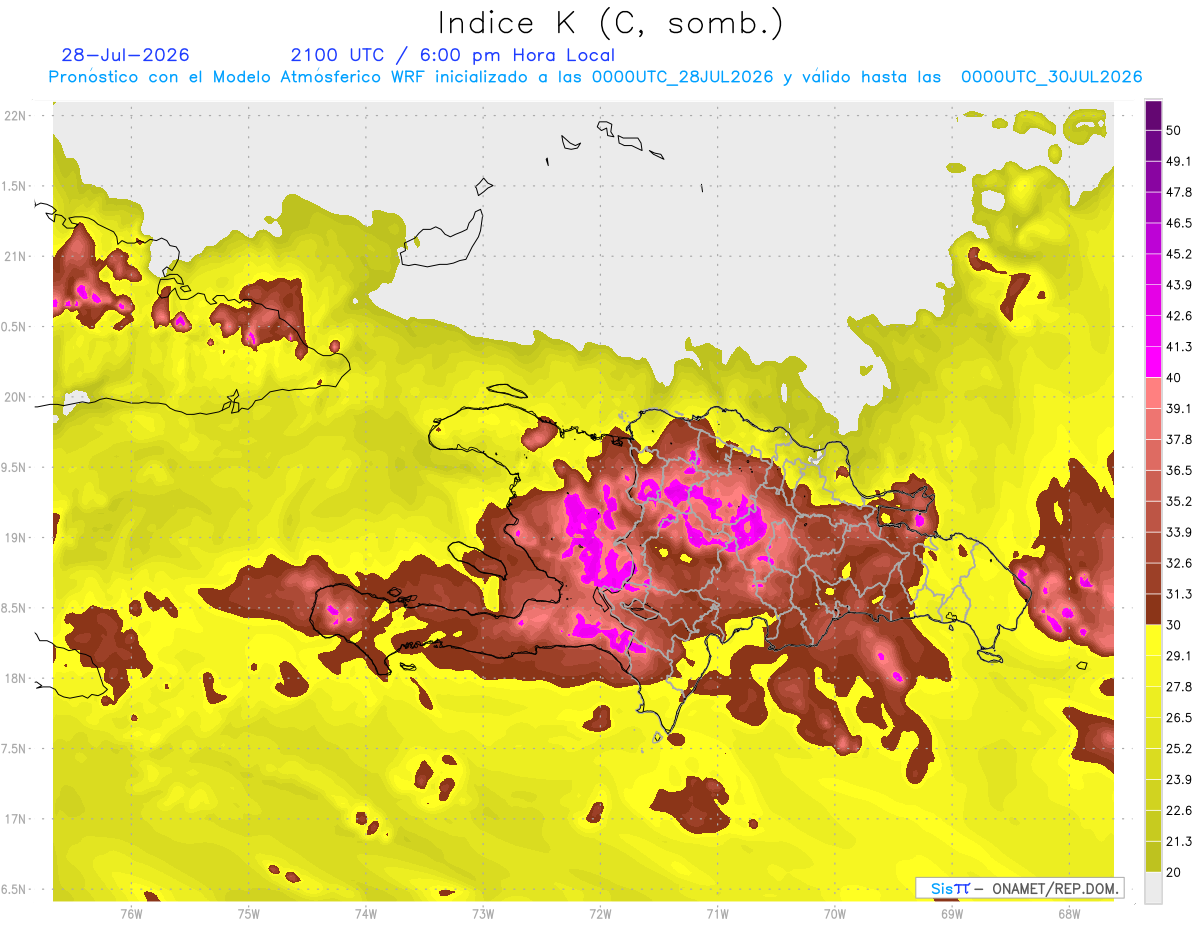The height and width of the screenshot is (927, 1200).
Task: Click the map title 'Indice K (C, somb.)'
Action: pos(611,23)
